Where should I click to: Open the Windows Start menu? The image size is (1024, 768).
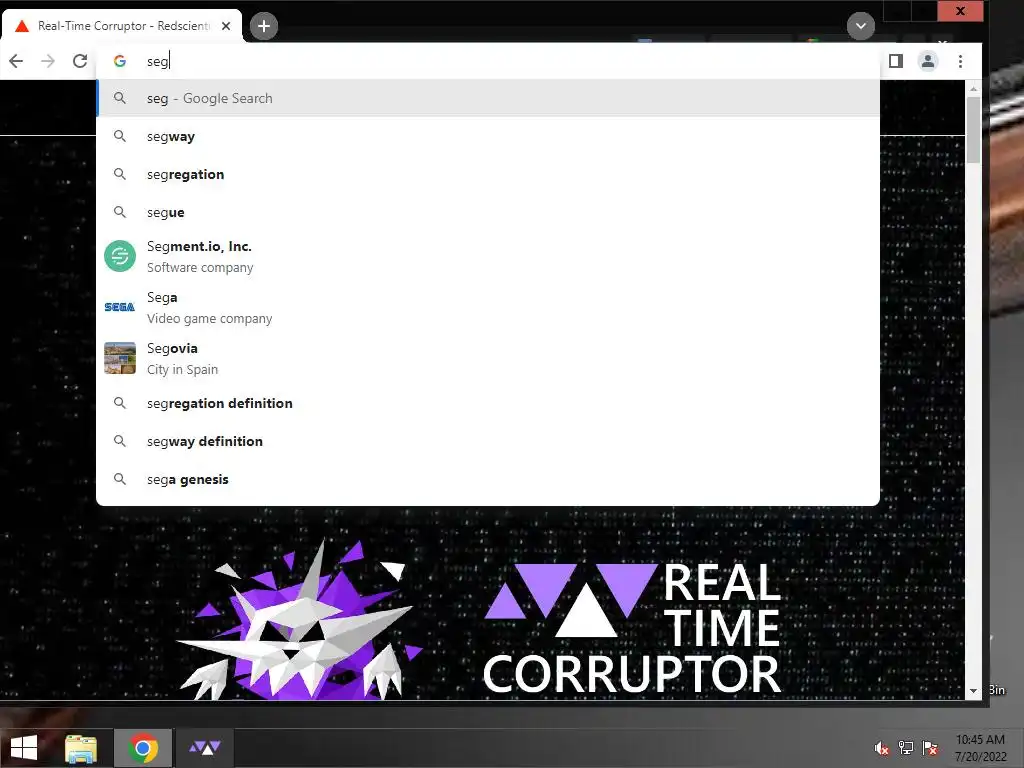tap(24, 748)
